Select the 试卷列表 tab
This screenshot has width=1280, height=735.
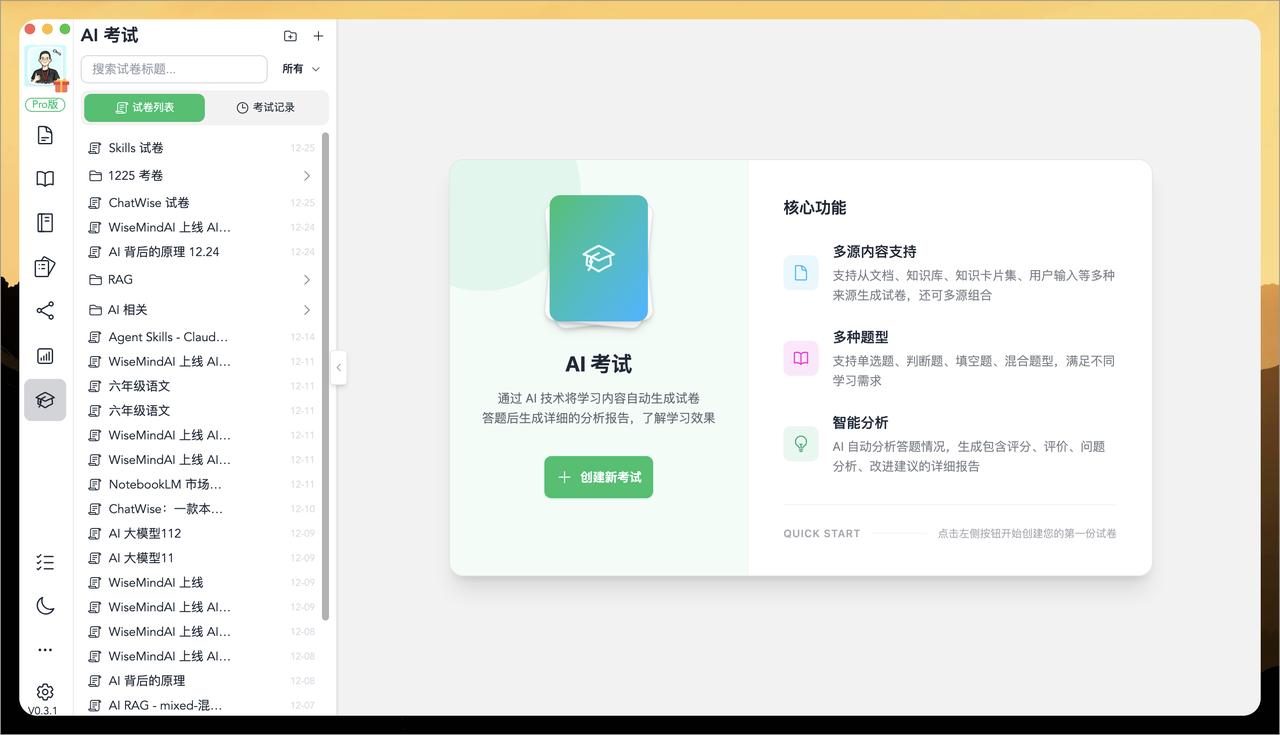tap(144, 105)
